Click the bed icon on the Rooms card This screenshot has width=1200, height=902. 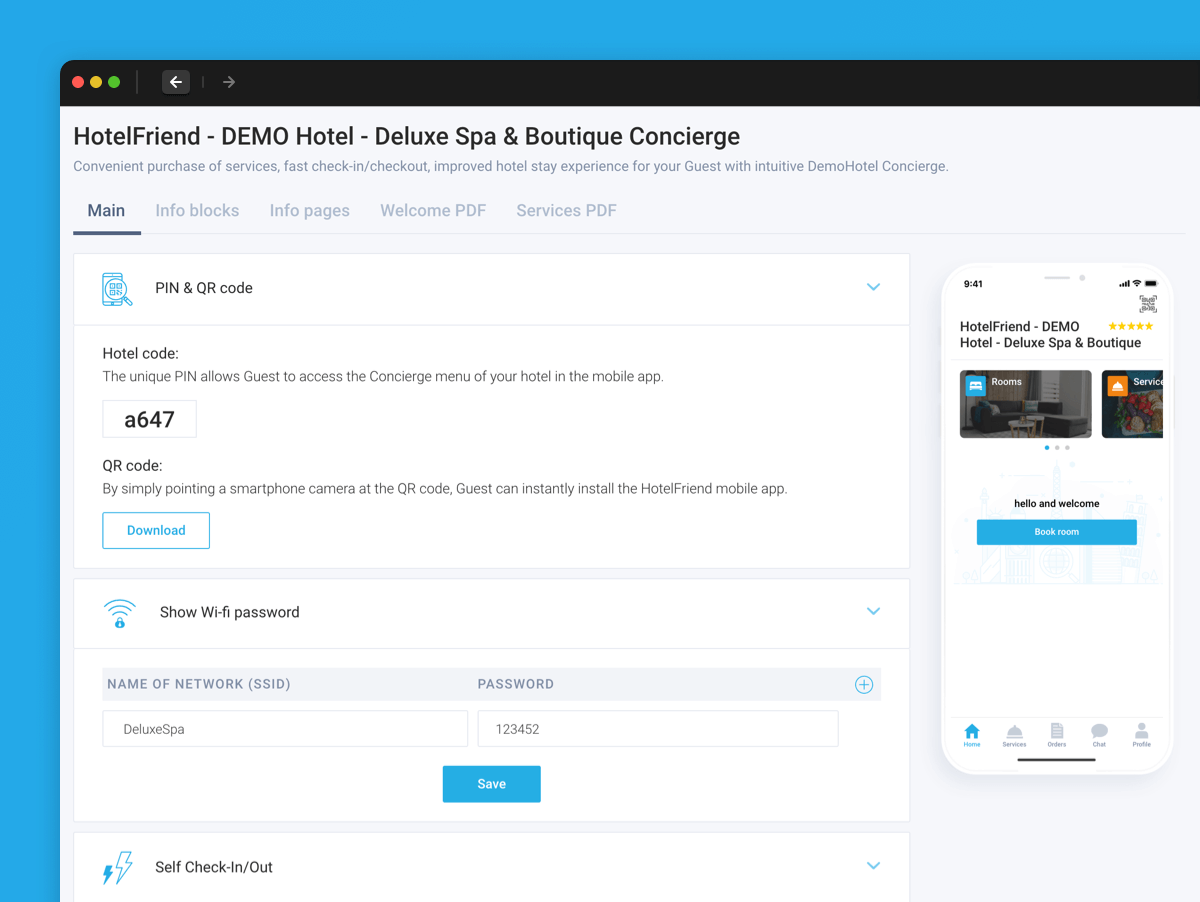click(975, 385)
